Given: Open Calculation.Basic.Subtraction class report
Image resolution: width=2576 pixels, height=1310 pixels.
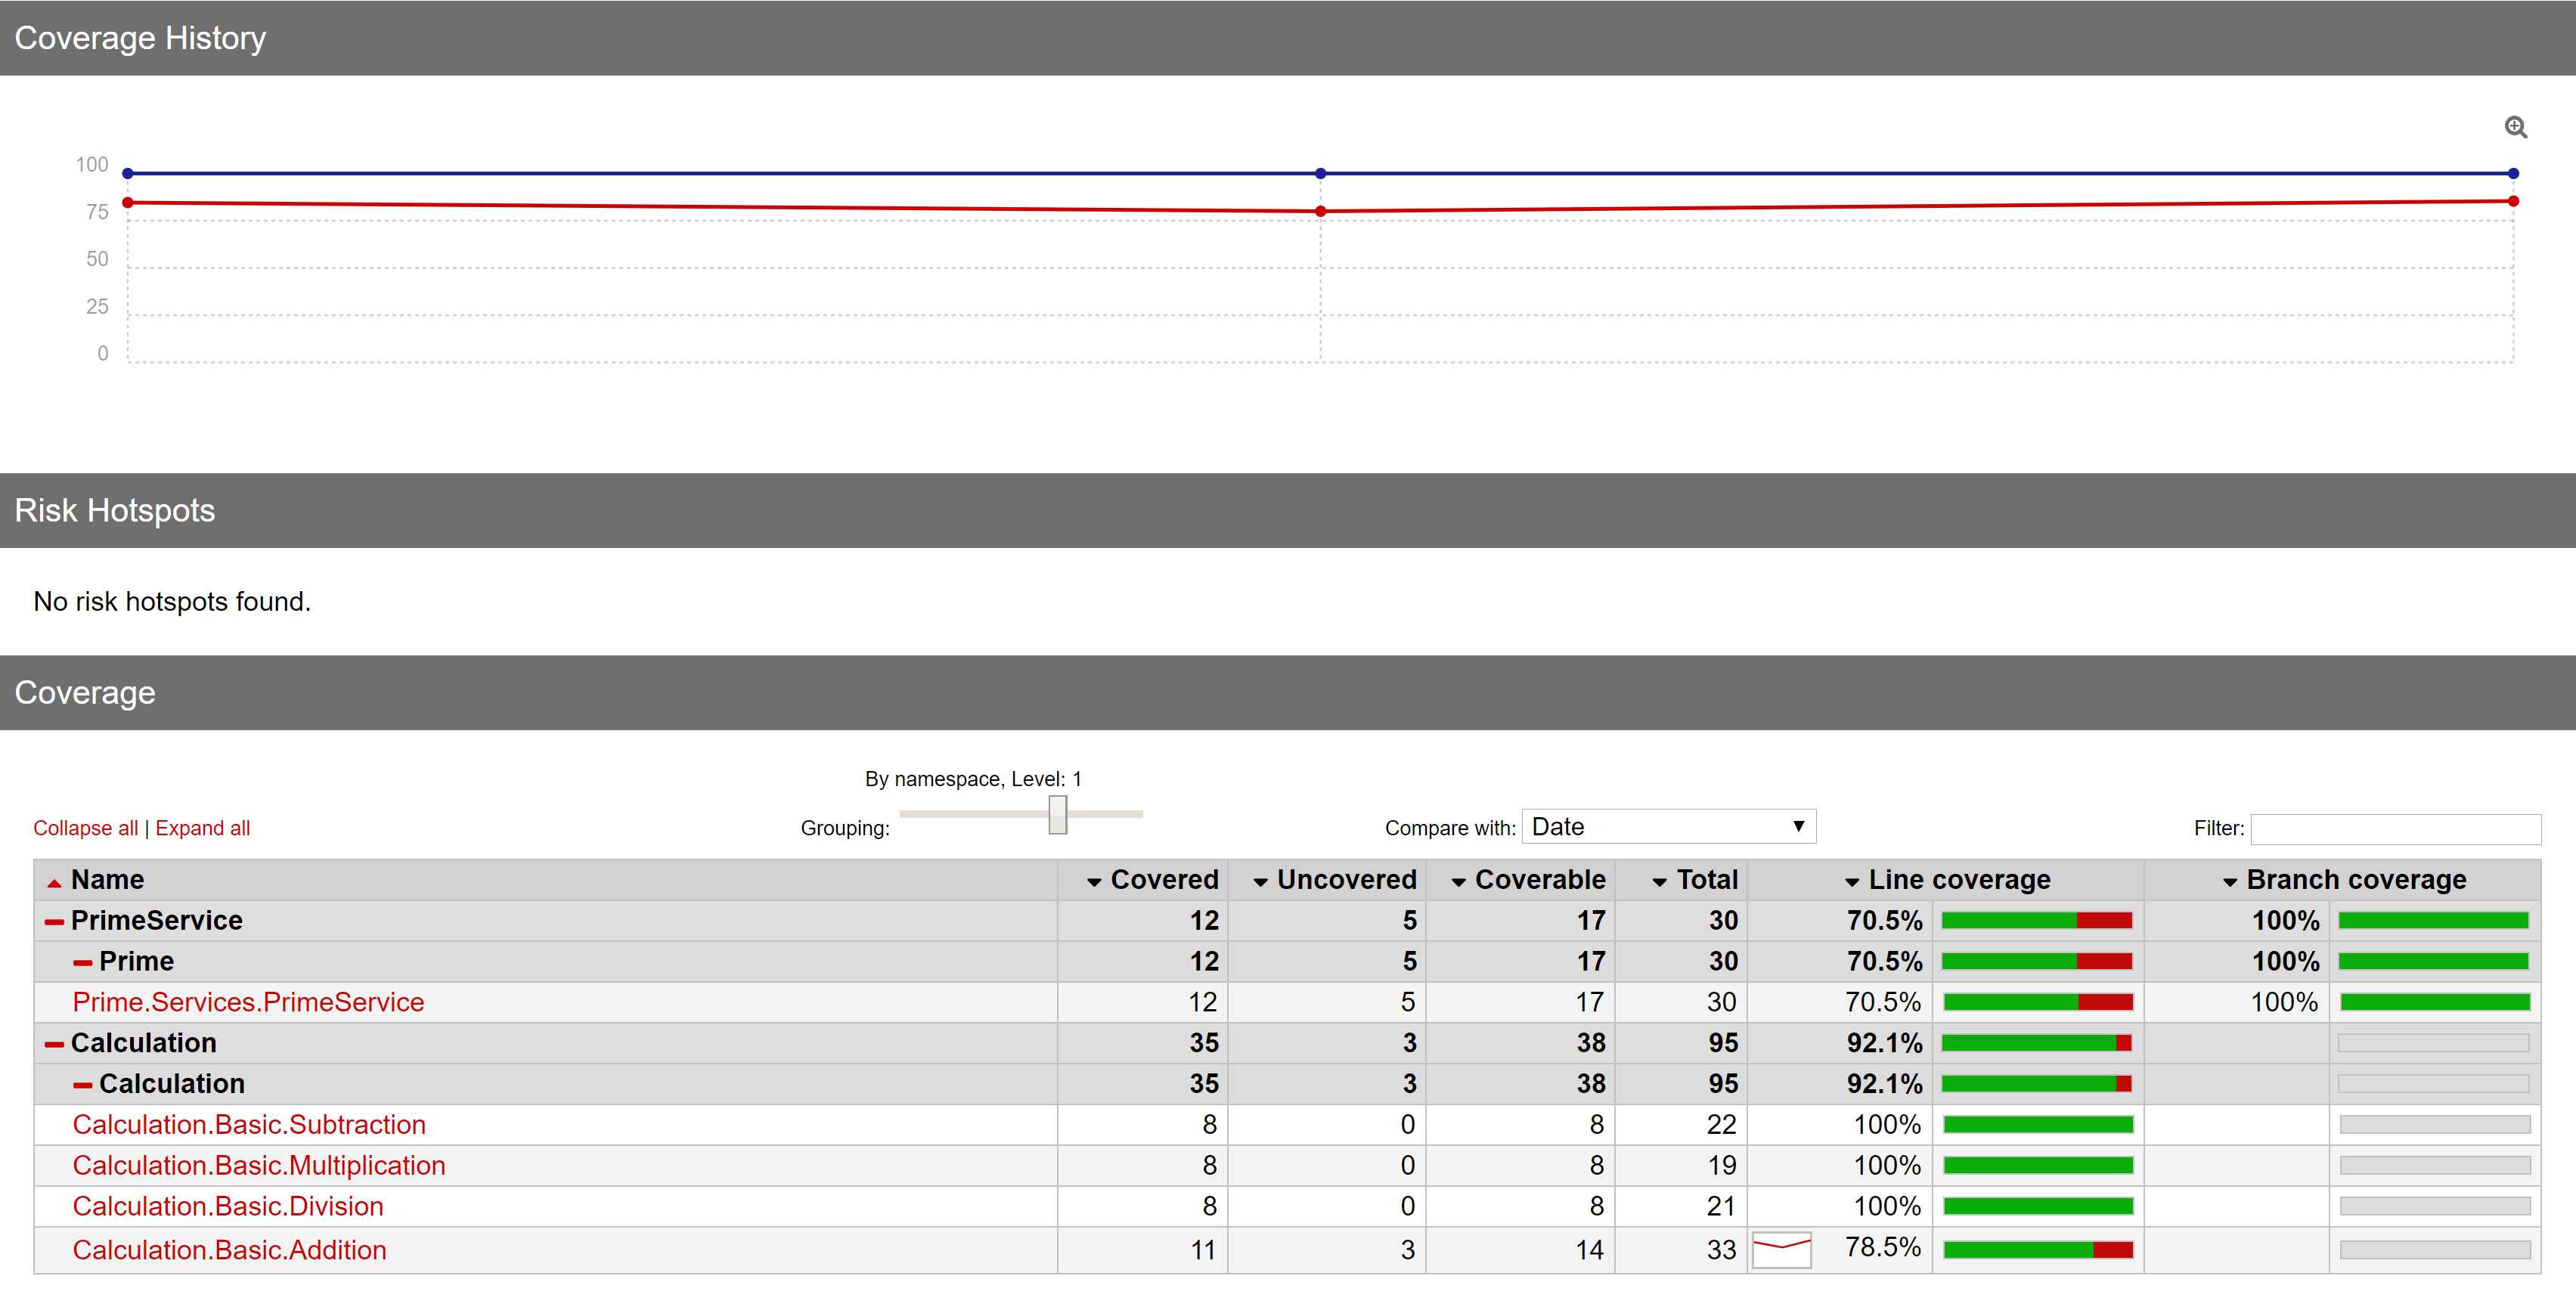Looking at the screenshot, I should [249, 1125].
